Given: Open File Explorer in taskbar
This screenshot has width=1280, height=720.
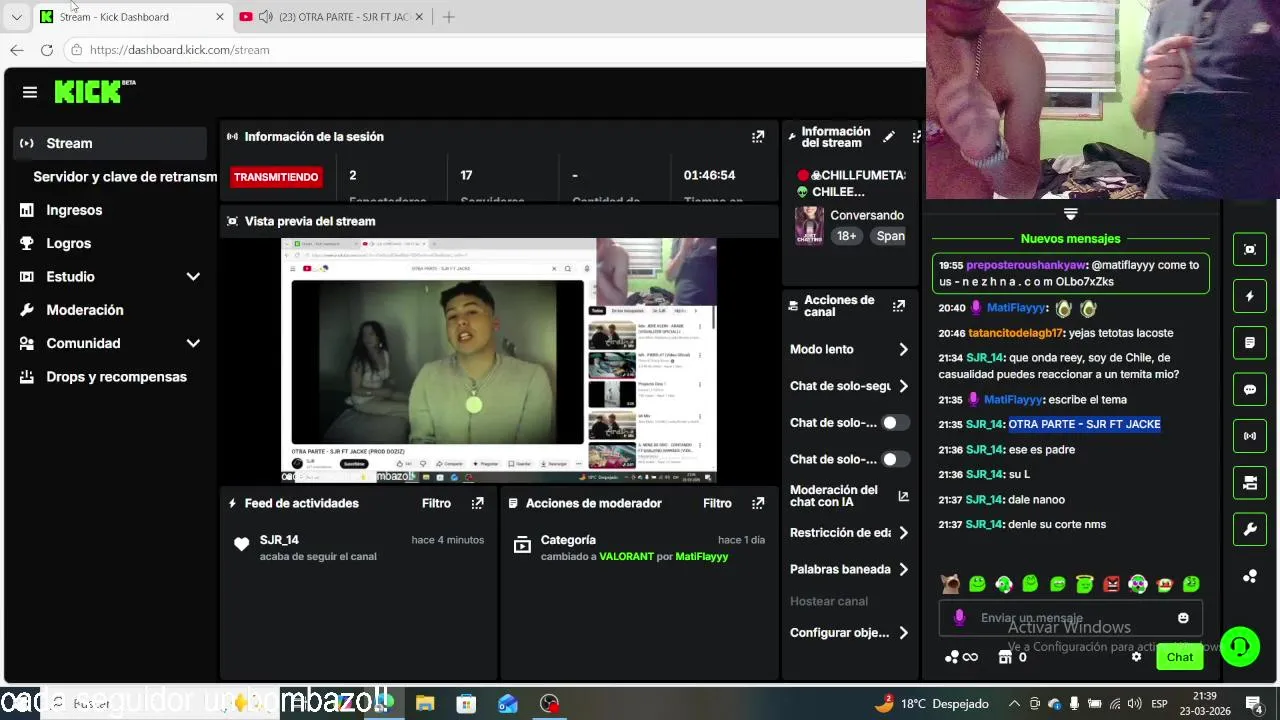Looking at the screenshot, I should (425, 704).
